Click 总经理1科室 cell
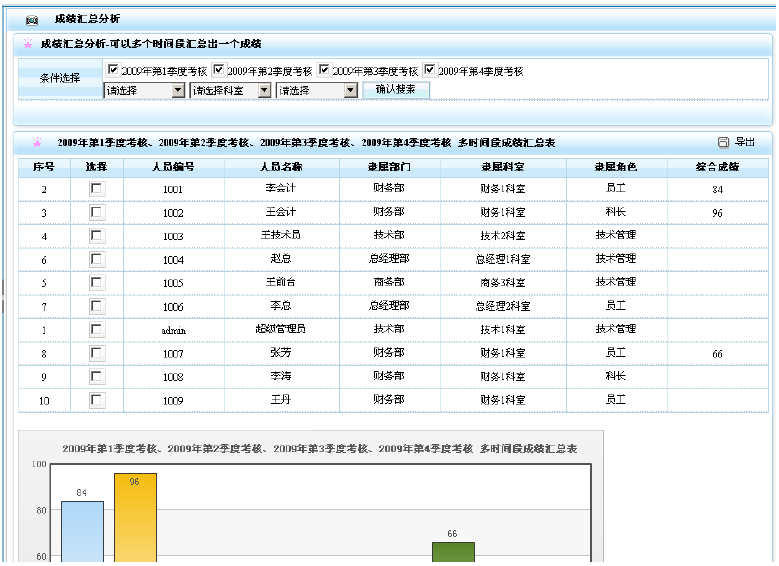The image size is (779, 566). click(503, 259)
